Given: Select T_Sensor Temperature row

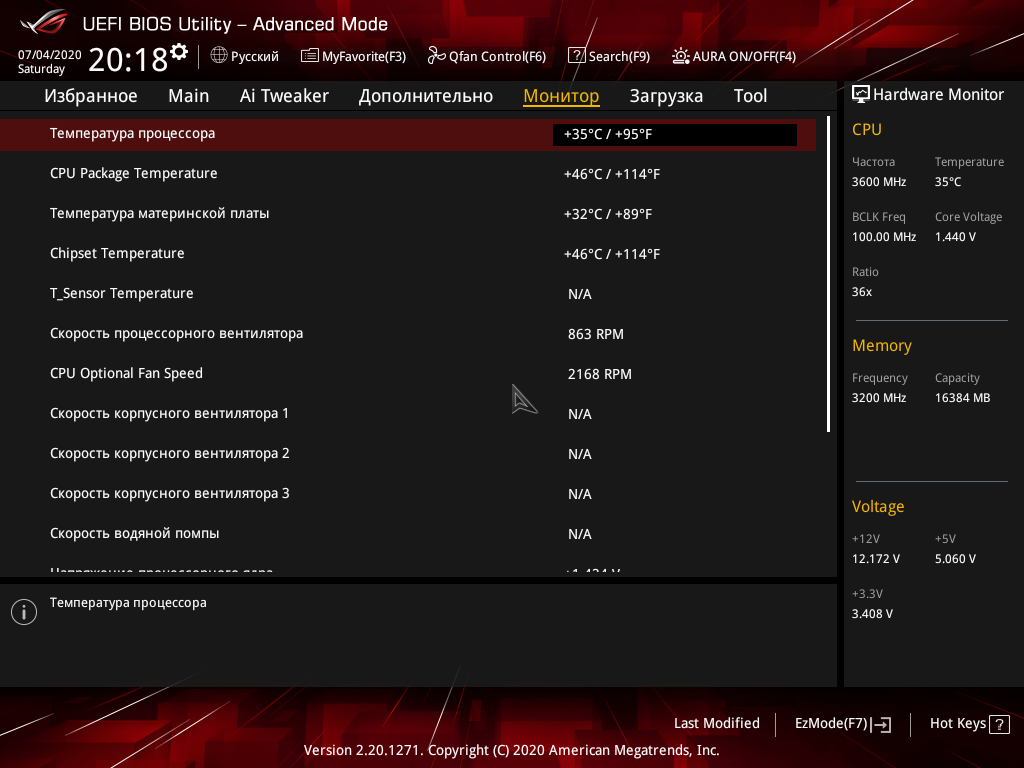Looking at the screenshot, I should pyautogui.click(x=408, y=294).
